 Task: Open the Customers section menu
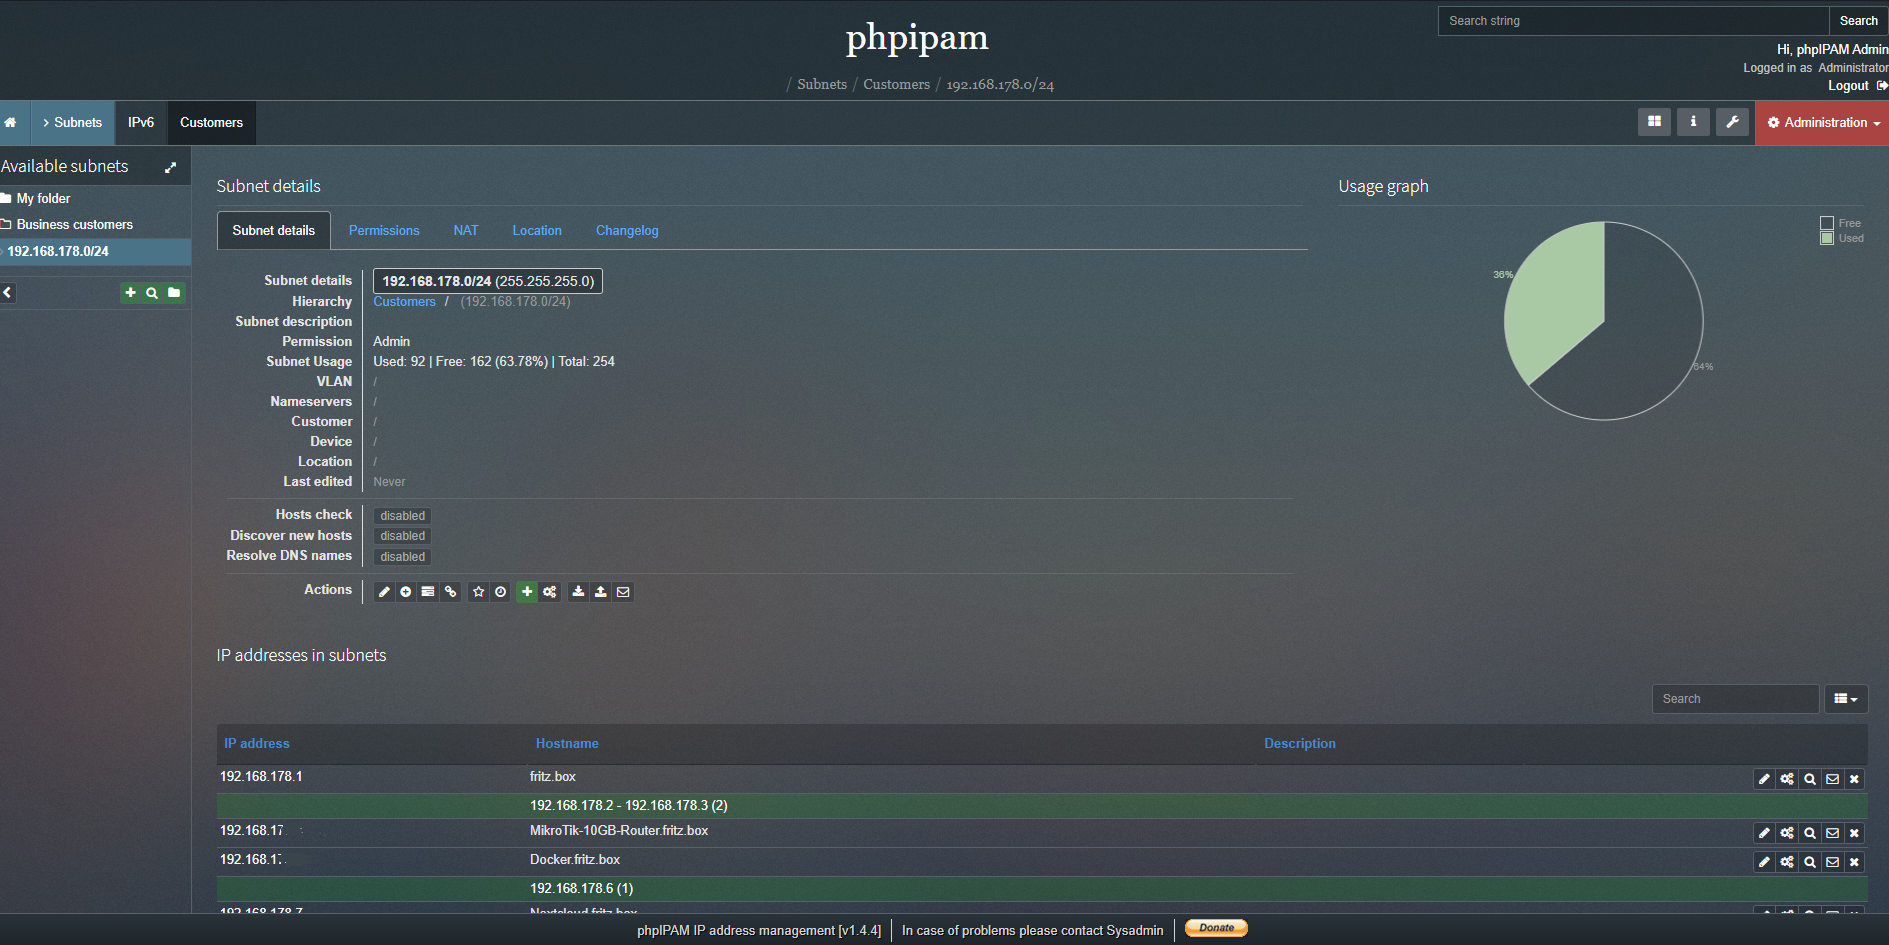211,123
